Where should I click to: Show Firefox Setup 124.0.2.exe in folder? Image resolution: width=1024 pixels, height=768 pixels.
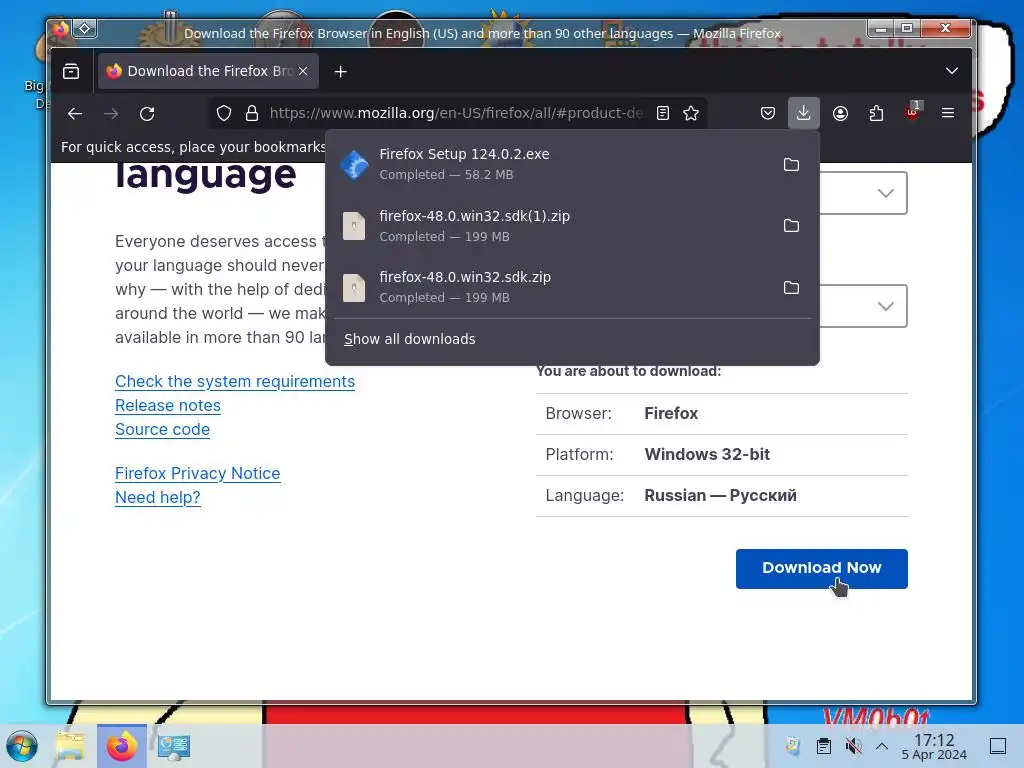tap(792, 165)
